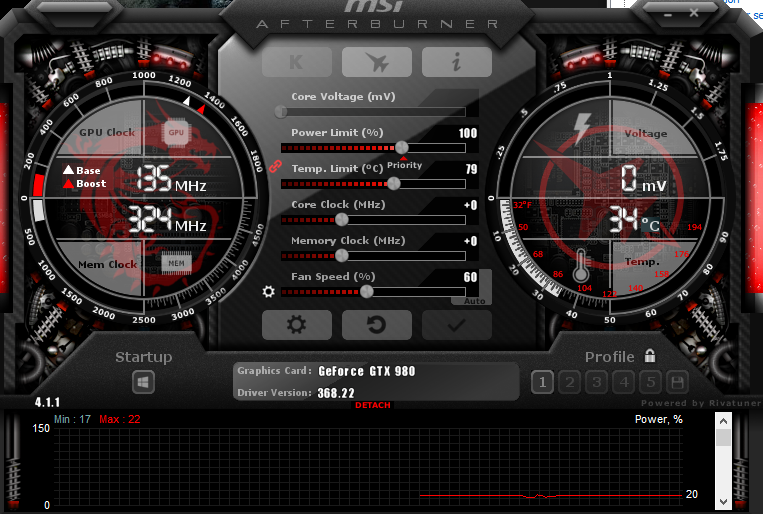This screenshot has width=763, height=514.
Task: Open fan speed settings gear icon
Action: [x=269, y=292]
